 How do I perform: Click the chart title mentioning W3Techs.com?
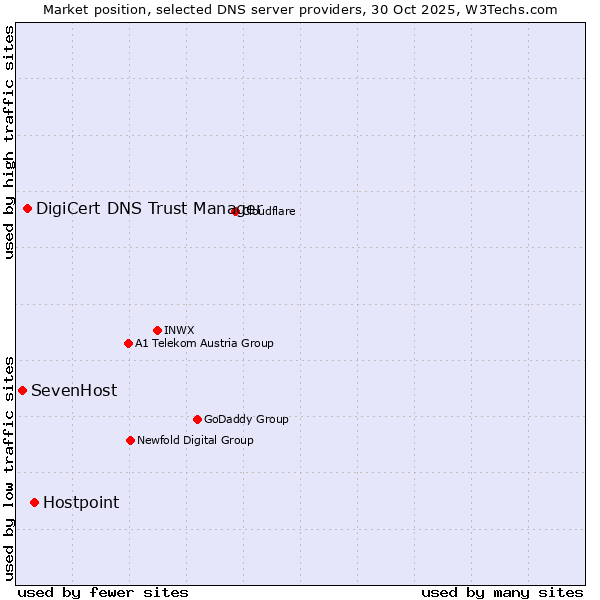point(300,9)
